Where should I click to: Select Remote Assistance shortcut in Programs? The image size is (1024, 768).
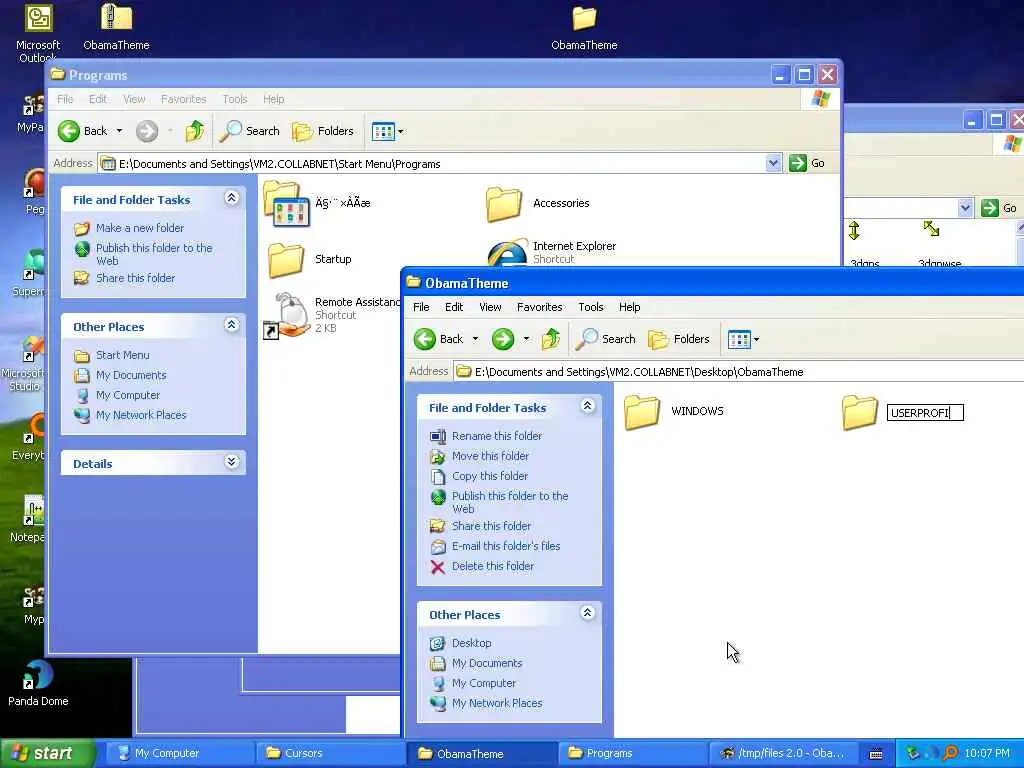[x=285, y=315]
